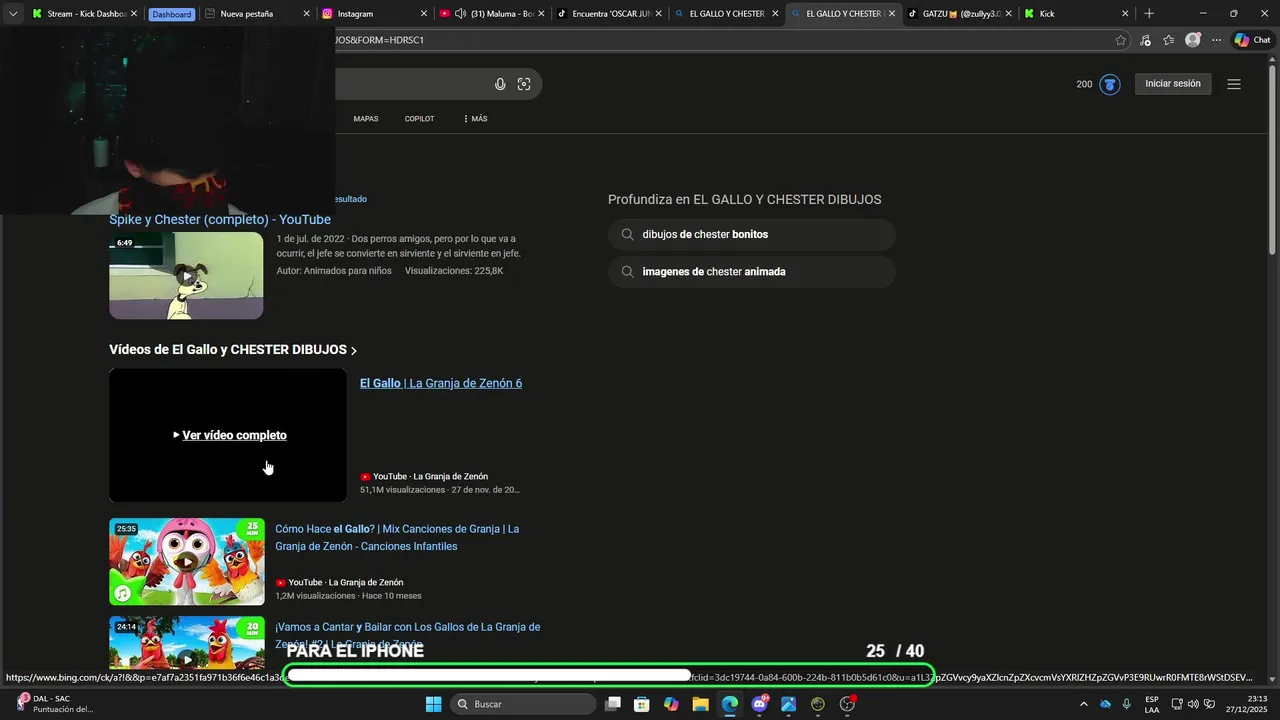Open the Bing hamburger menu
This screenshot has width=1280, height=720.
point(1234,84)
